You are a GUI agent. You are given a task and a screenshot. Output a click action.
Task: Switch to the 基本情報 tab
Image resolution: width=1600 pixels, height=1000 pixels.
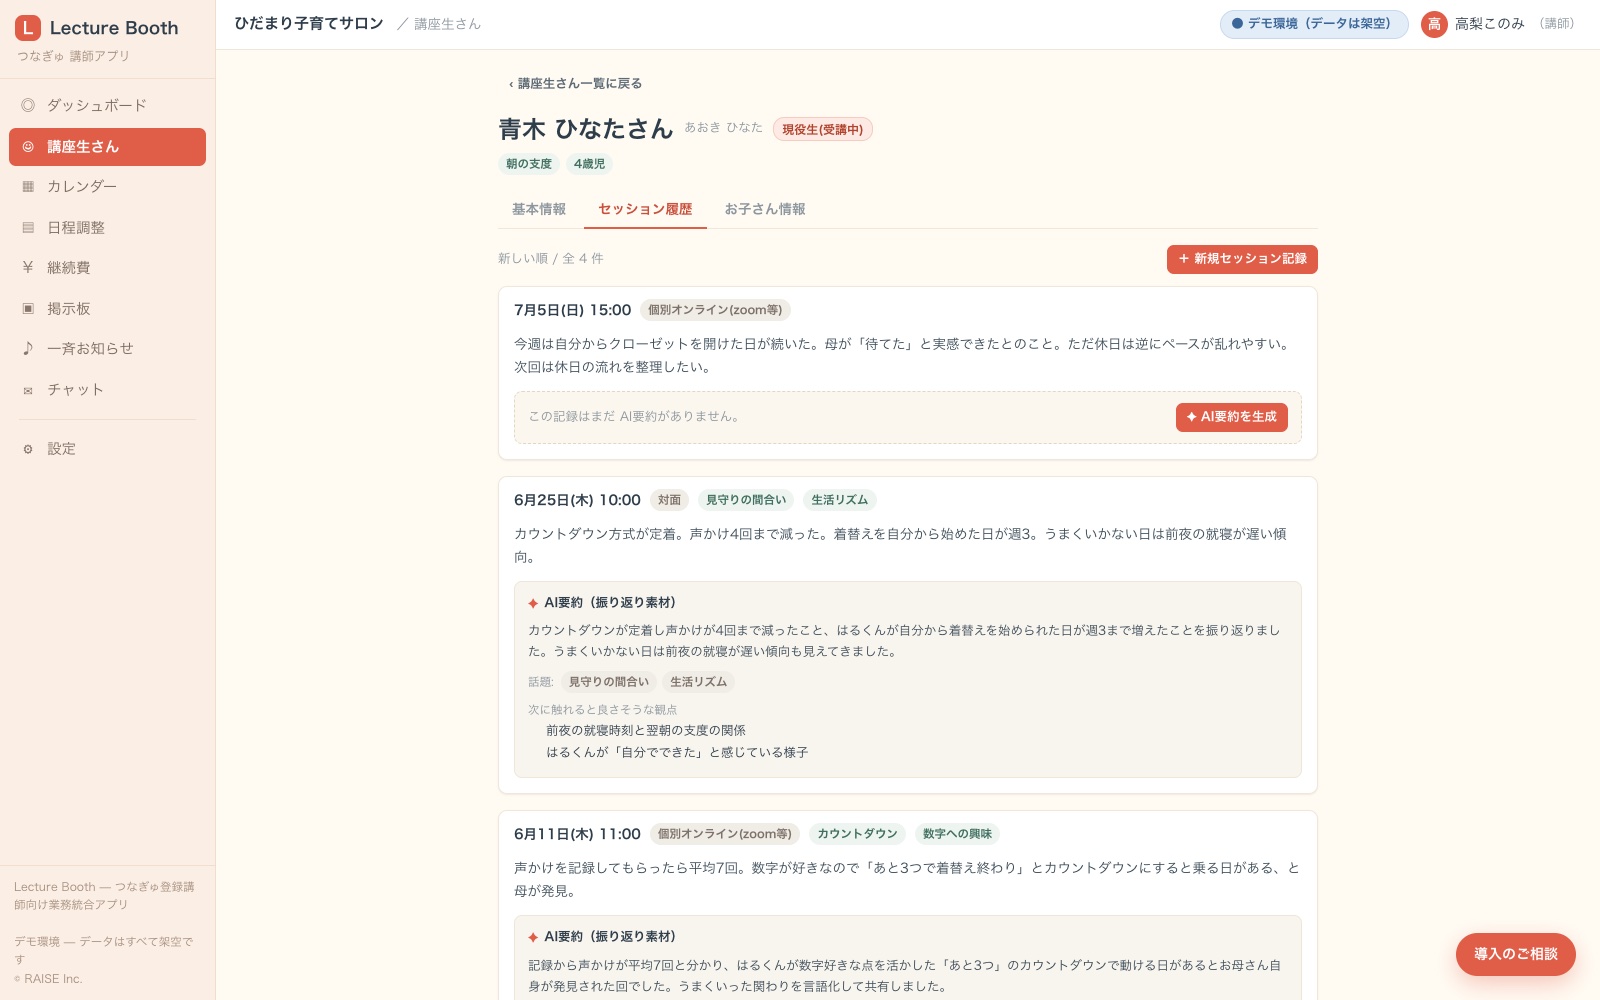[539, 209]
